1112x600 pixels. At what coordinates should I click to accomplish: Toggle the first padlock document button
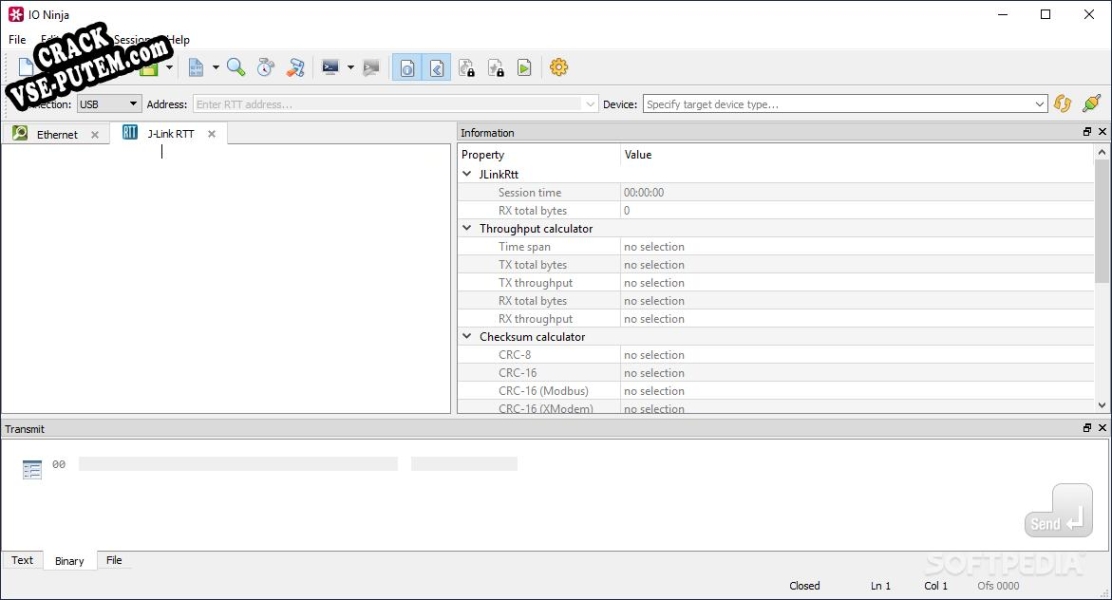pyautogui.click(x=466, y=67)
